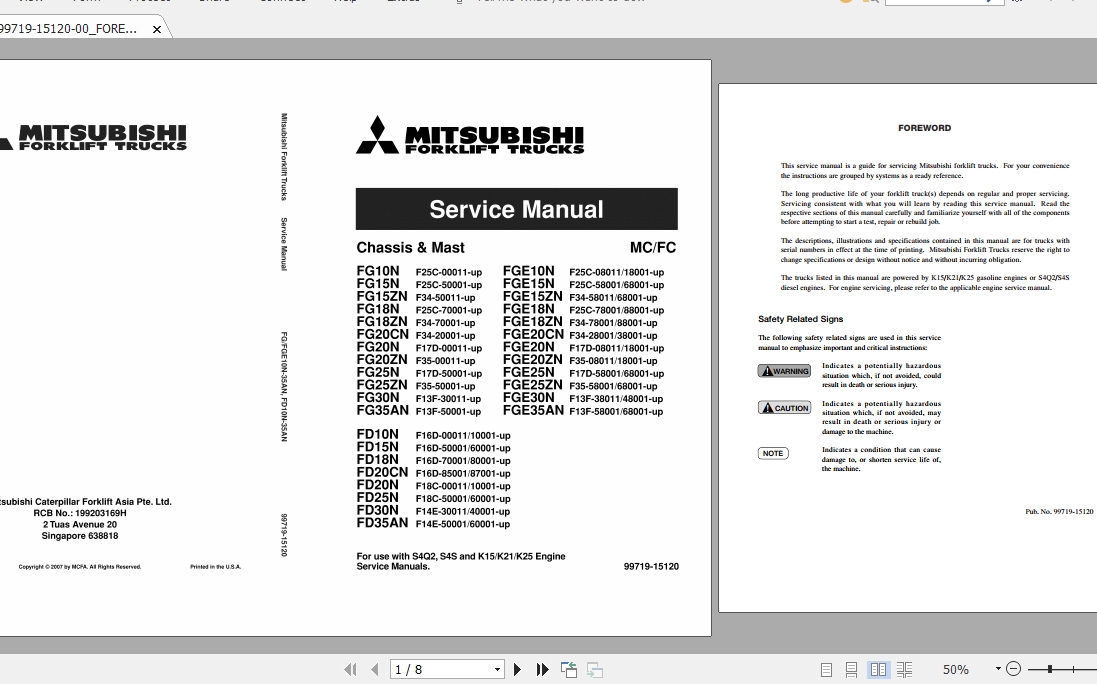Go forward to next view icon

[x=593, y=669]
